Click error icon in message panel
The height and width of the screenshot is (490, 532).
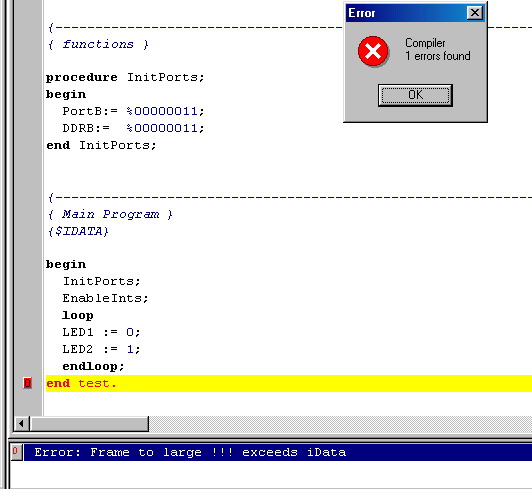pyautogui.click(x=16, y=452)
